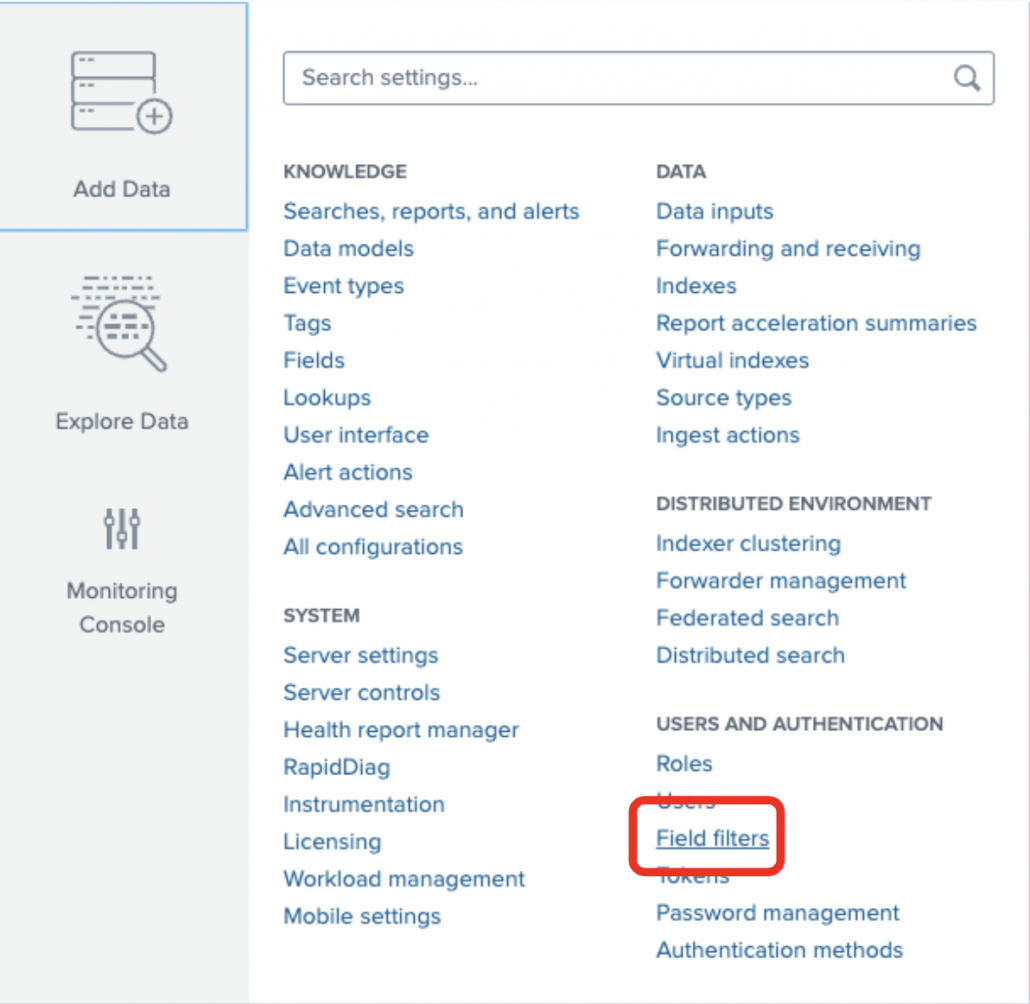This screenshot has height=1004, width=1030.
Task: Click the Add Data icon
Action: 122,92
